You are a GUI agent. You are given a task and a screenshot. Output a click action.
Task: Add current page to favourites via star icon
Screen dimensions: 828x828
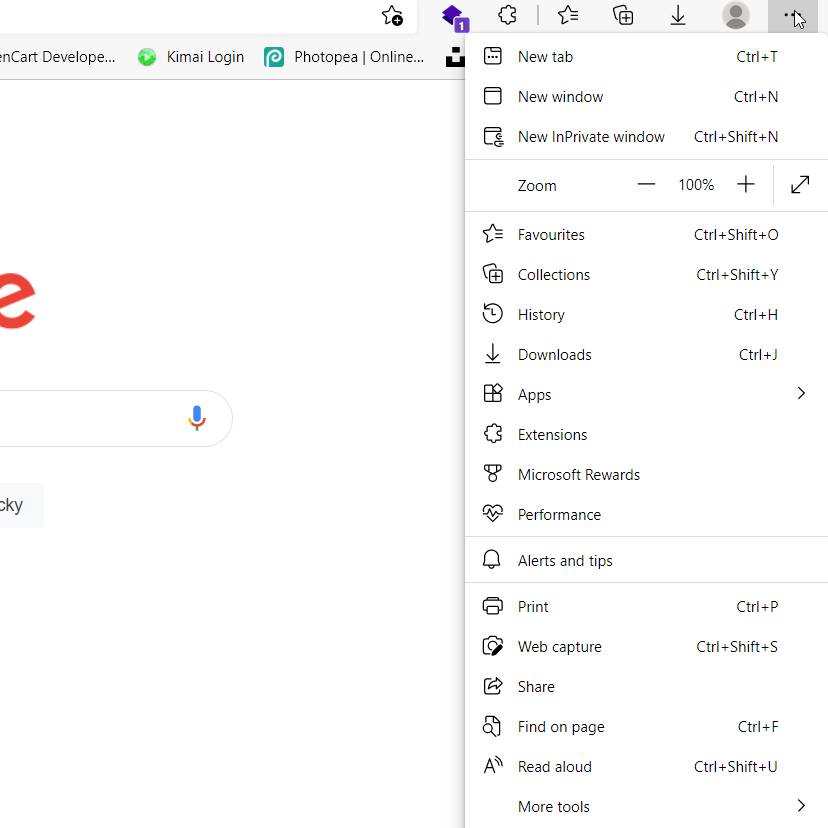click(392, 16)
